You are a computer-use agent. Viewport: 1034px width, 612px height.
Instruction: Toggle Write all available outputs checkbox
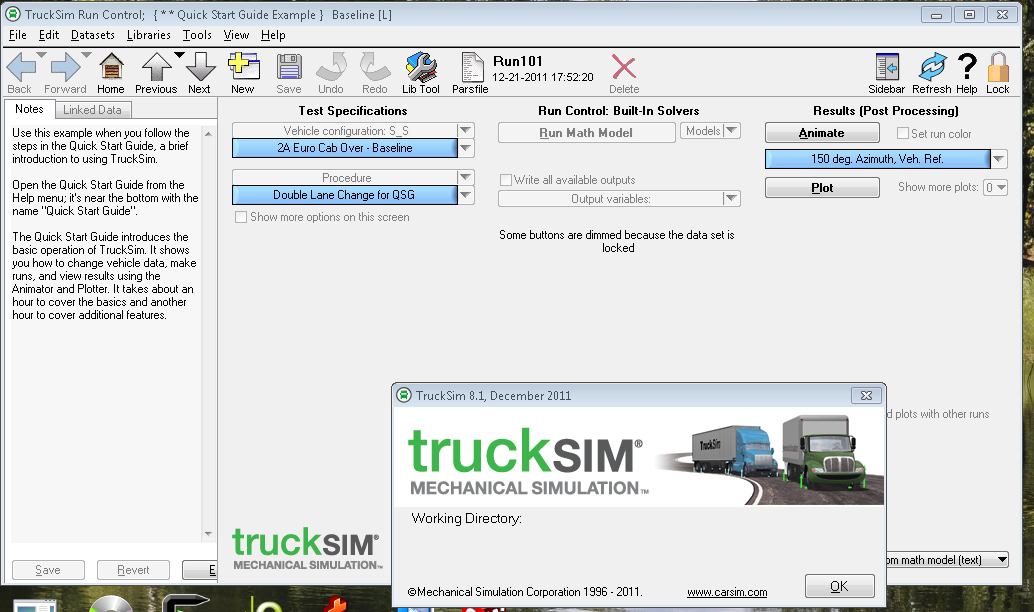click(x=506, y=180)
